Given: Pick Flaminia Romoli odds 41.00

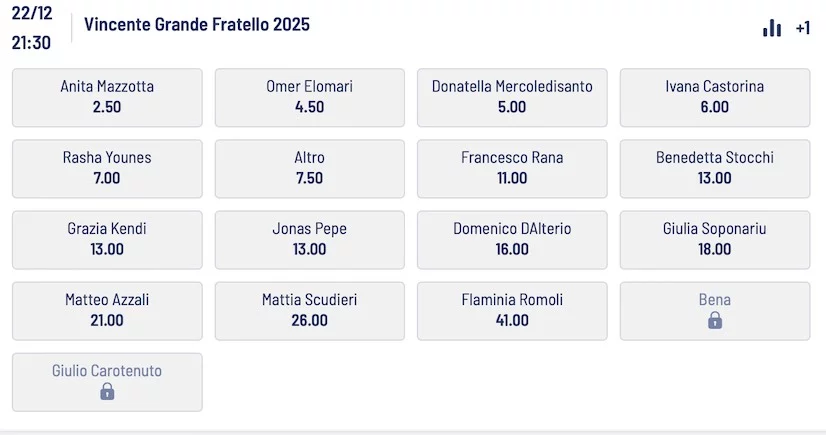Looking at the screenshot, I should pos(512,310).
